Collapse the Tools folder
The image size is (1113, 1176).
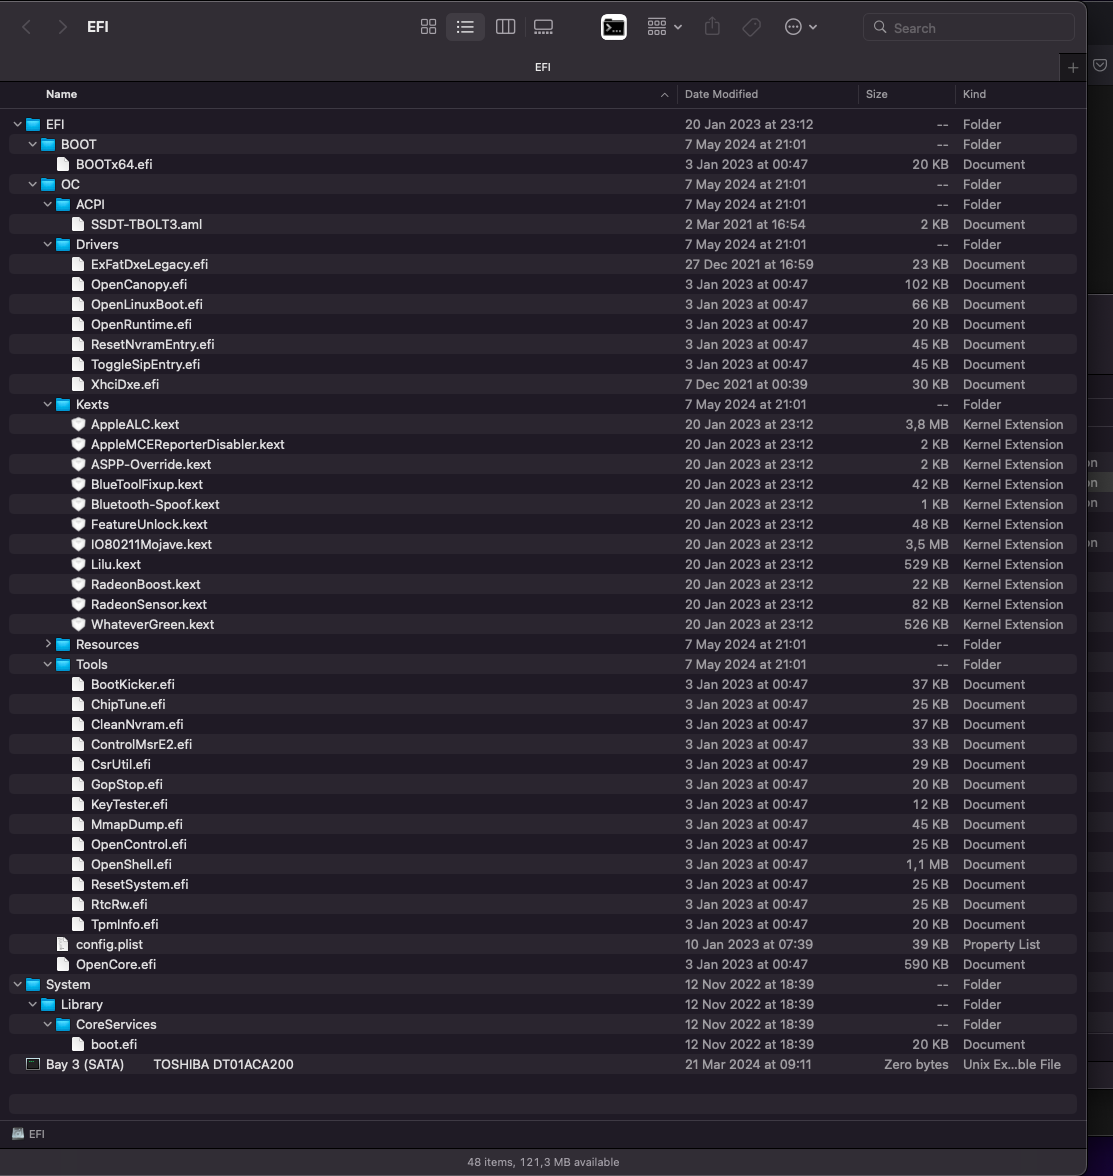(x=47, y=664)
